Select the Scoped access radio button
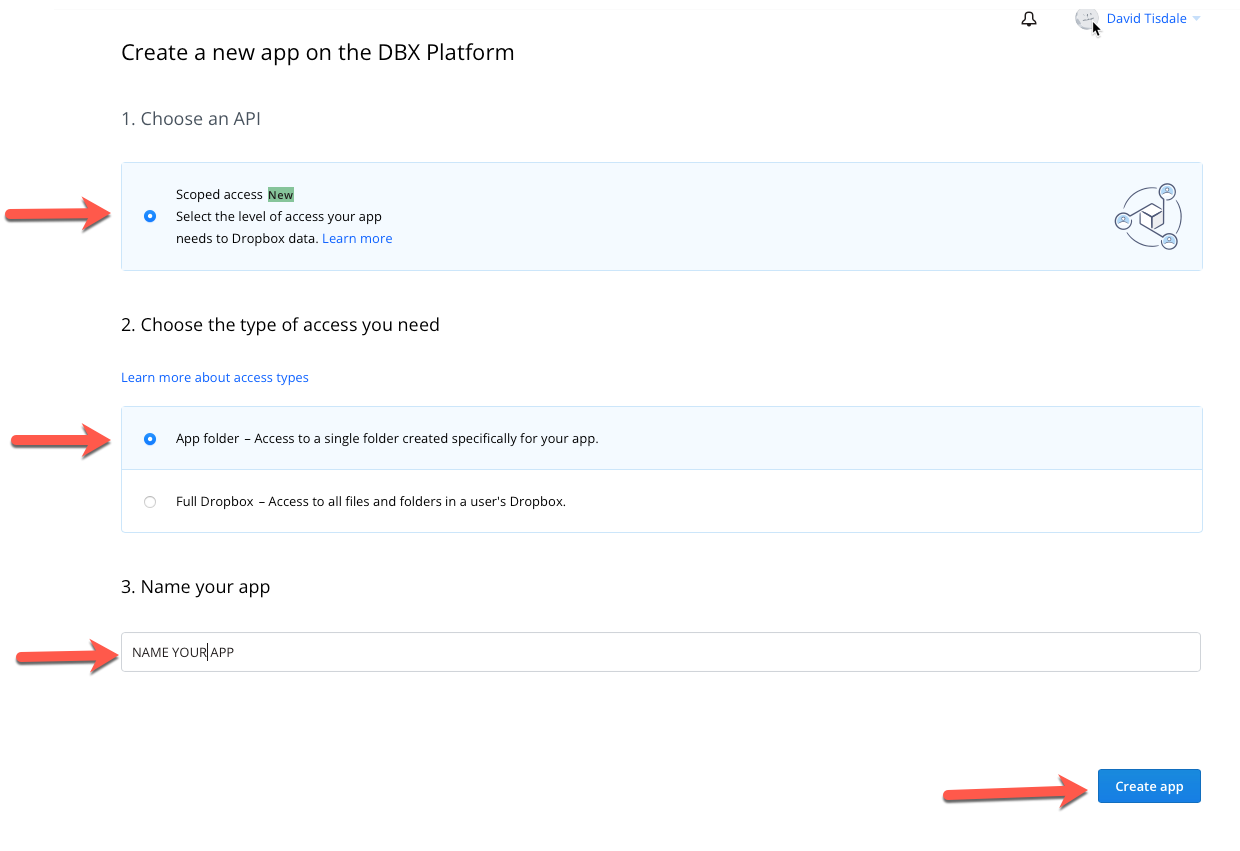1240x851 pixels. tap(150, 216)
